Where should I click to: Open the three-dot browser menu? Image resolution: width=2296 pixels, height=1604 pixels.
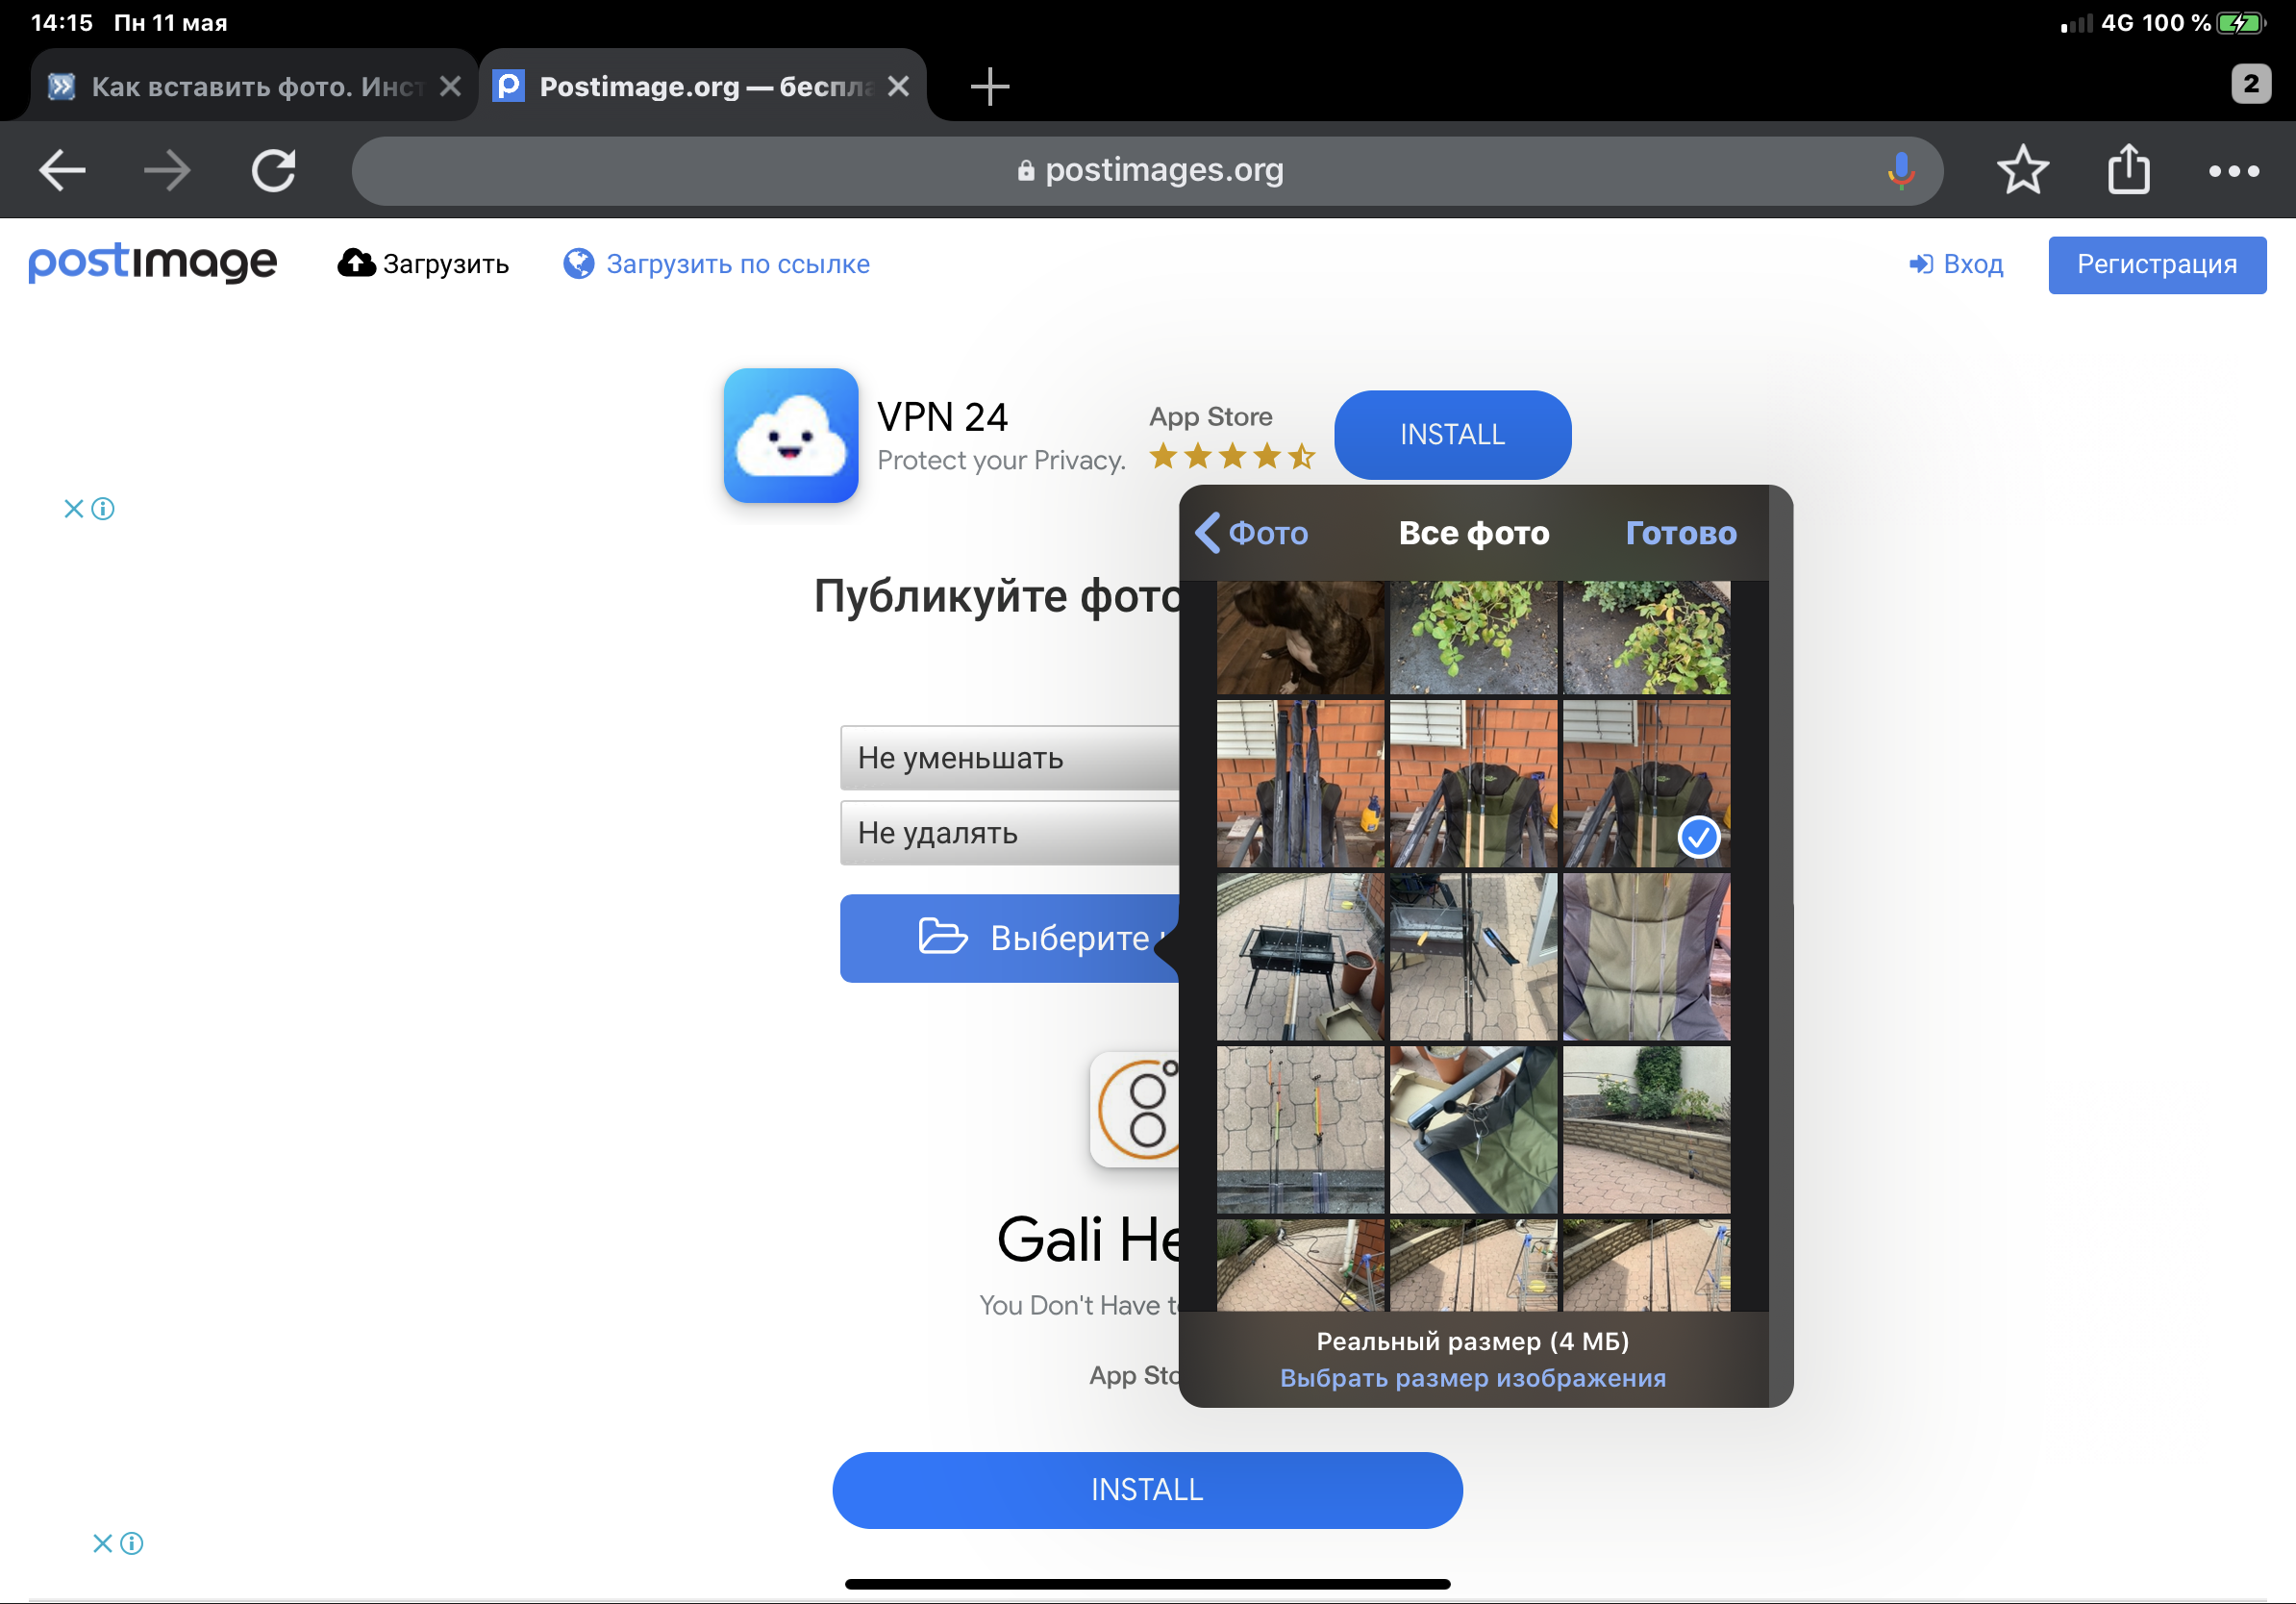2233,171
